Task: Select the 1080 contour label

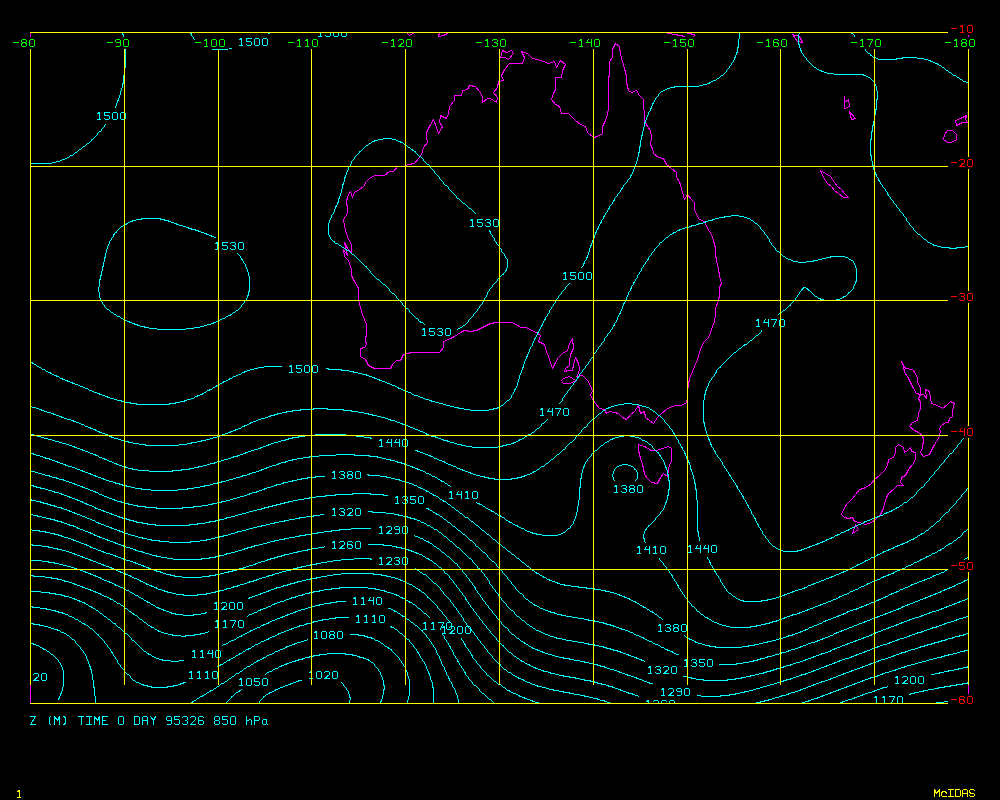Action: click(328, 635)
